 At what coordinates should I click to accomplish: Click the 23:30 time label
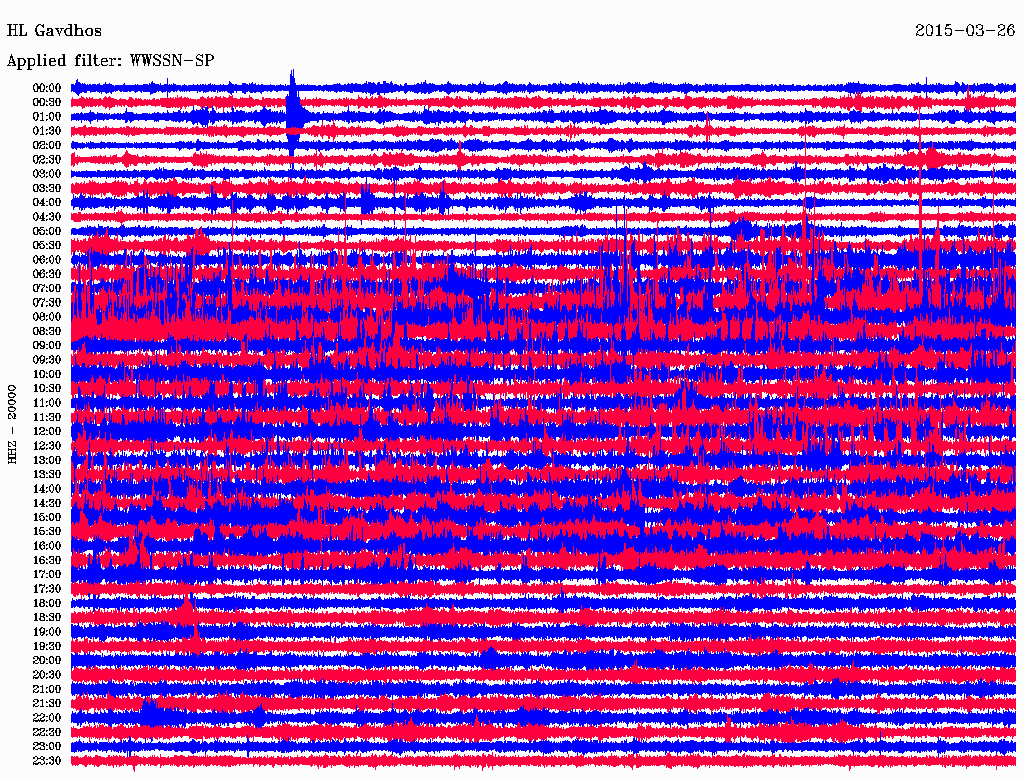[x=47, y=760]
